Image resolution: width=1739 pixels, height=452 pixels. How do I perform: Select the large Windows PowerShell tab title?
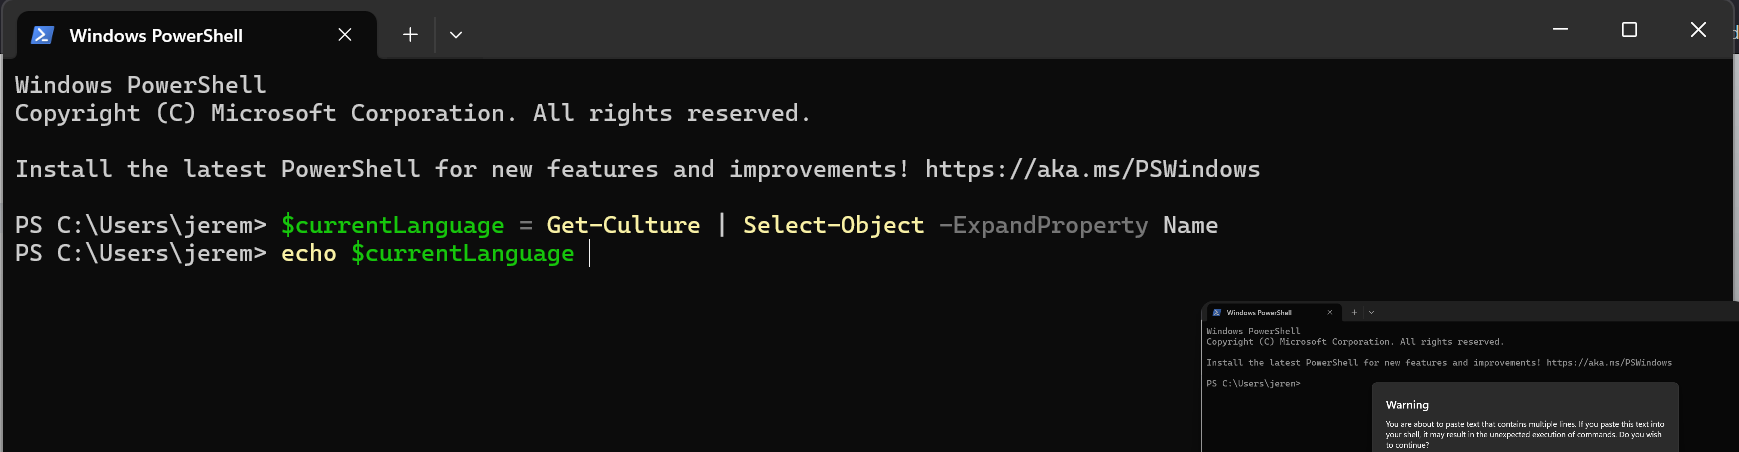click(156, 36)
